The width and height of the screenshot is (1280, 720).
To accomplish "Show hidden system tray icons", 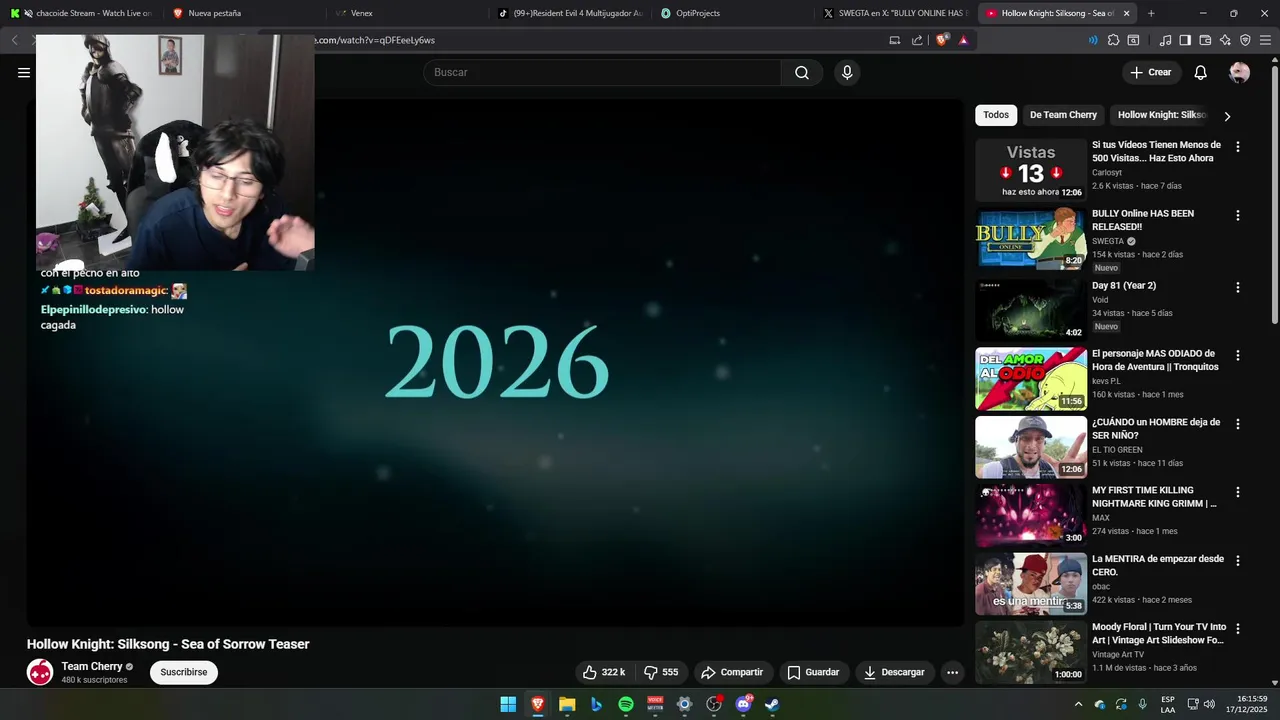I will pos(1078,704).
